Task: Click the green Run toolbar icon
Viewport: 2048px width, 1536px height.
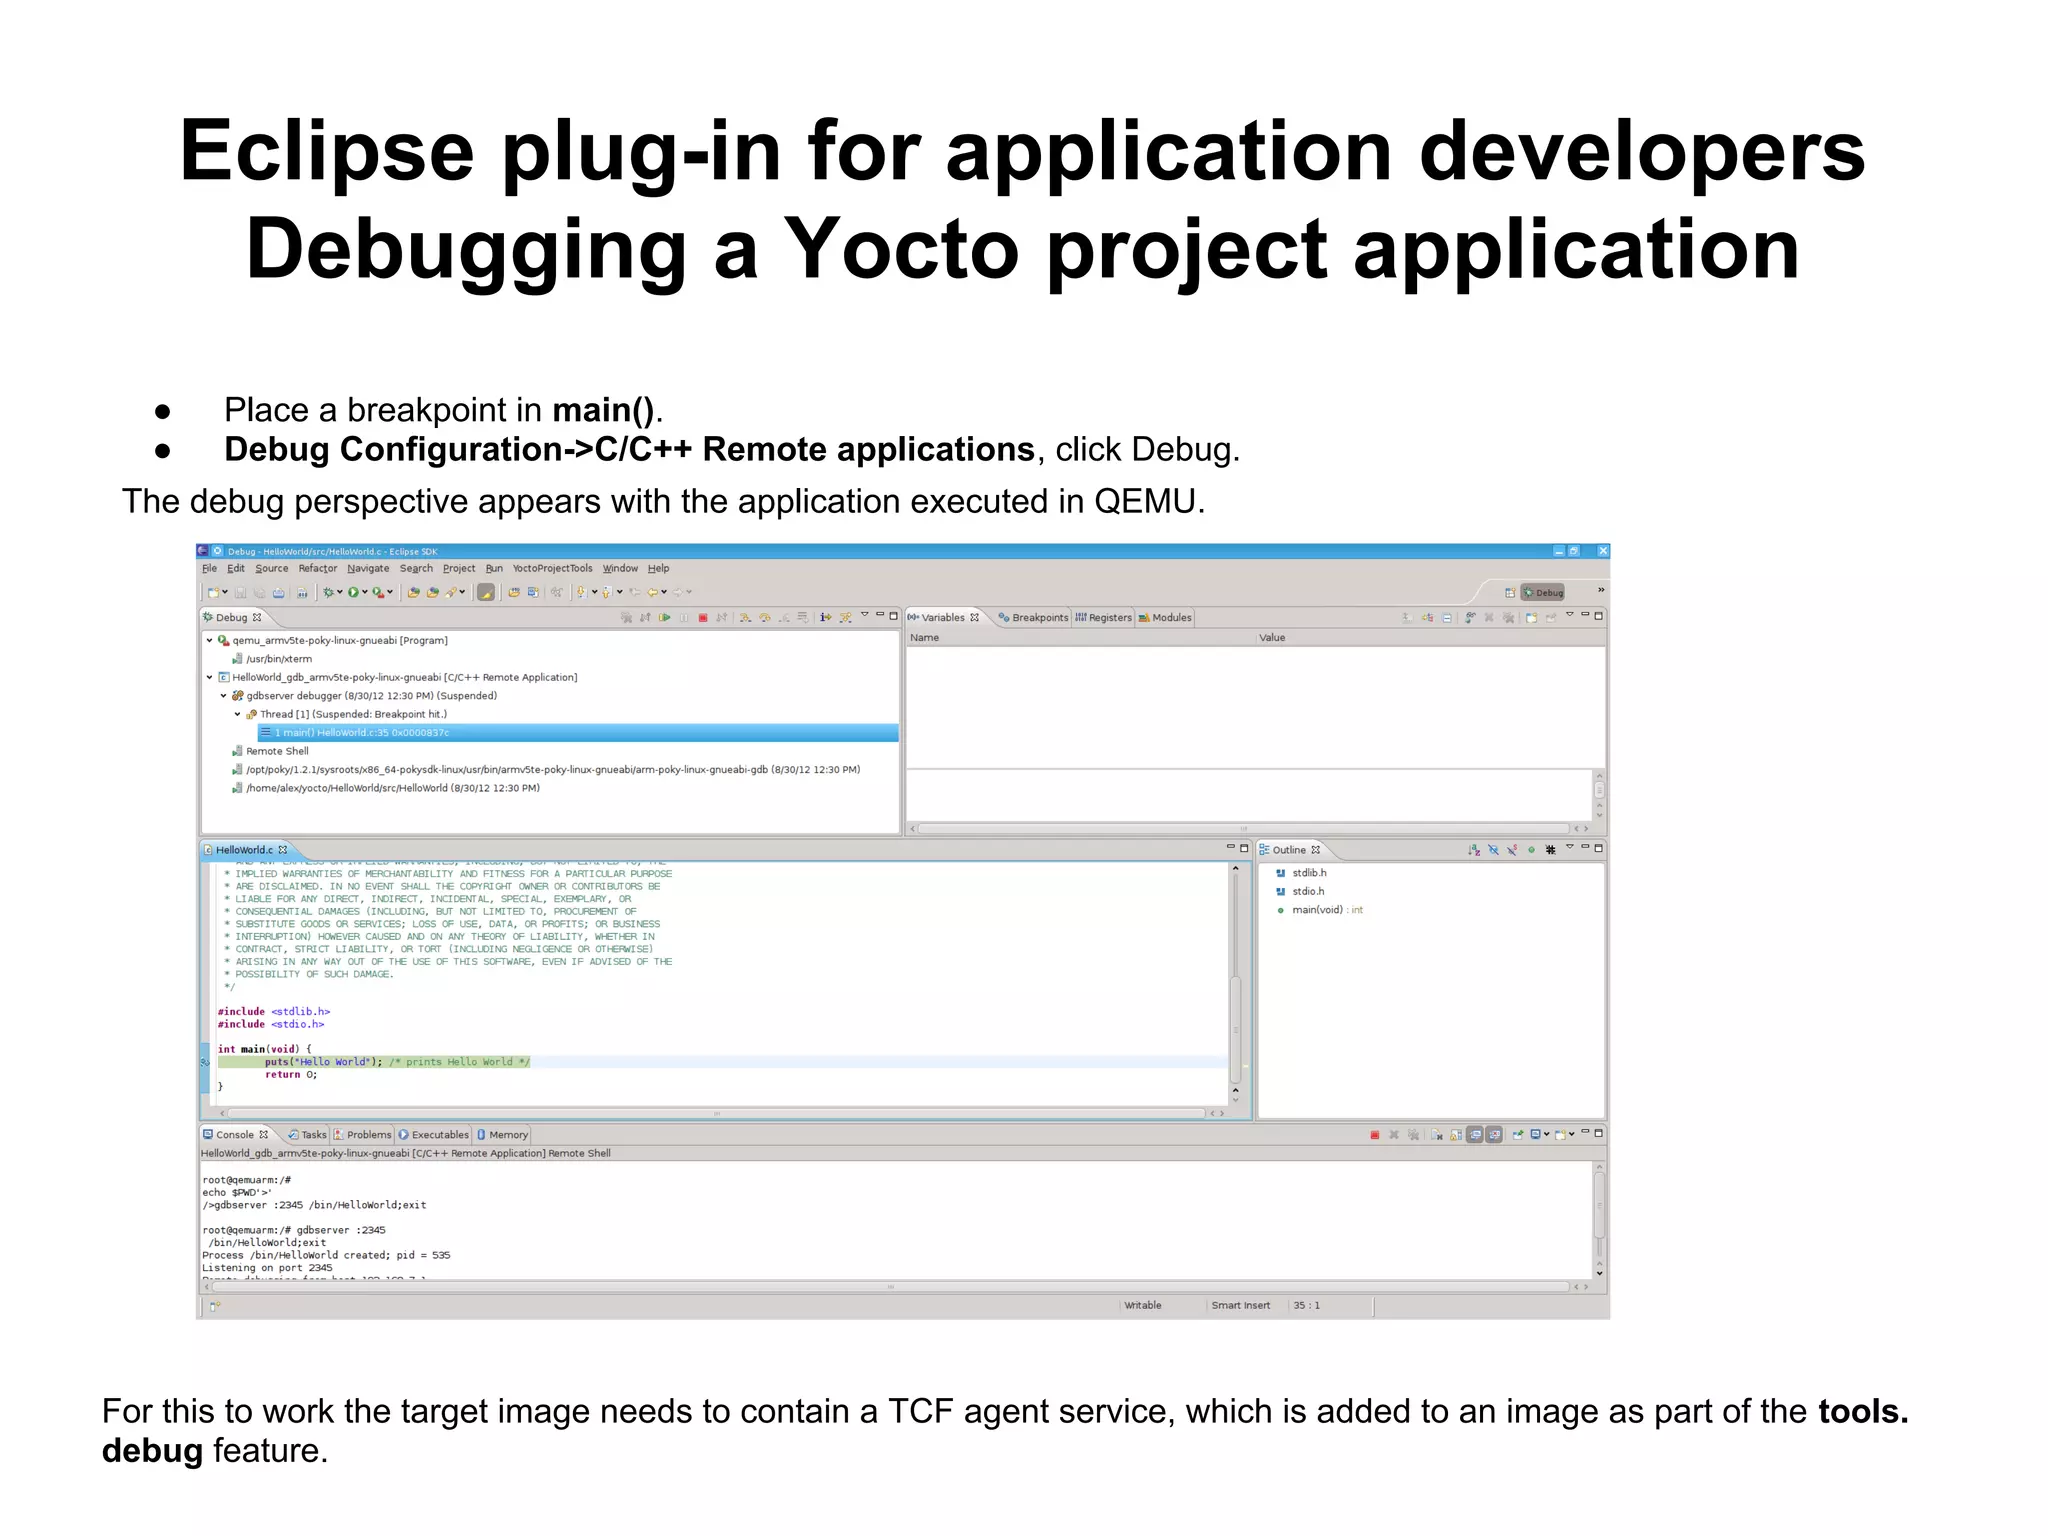Action: pos(353,592)
